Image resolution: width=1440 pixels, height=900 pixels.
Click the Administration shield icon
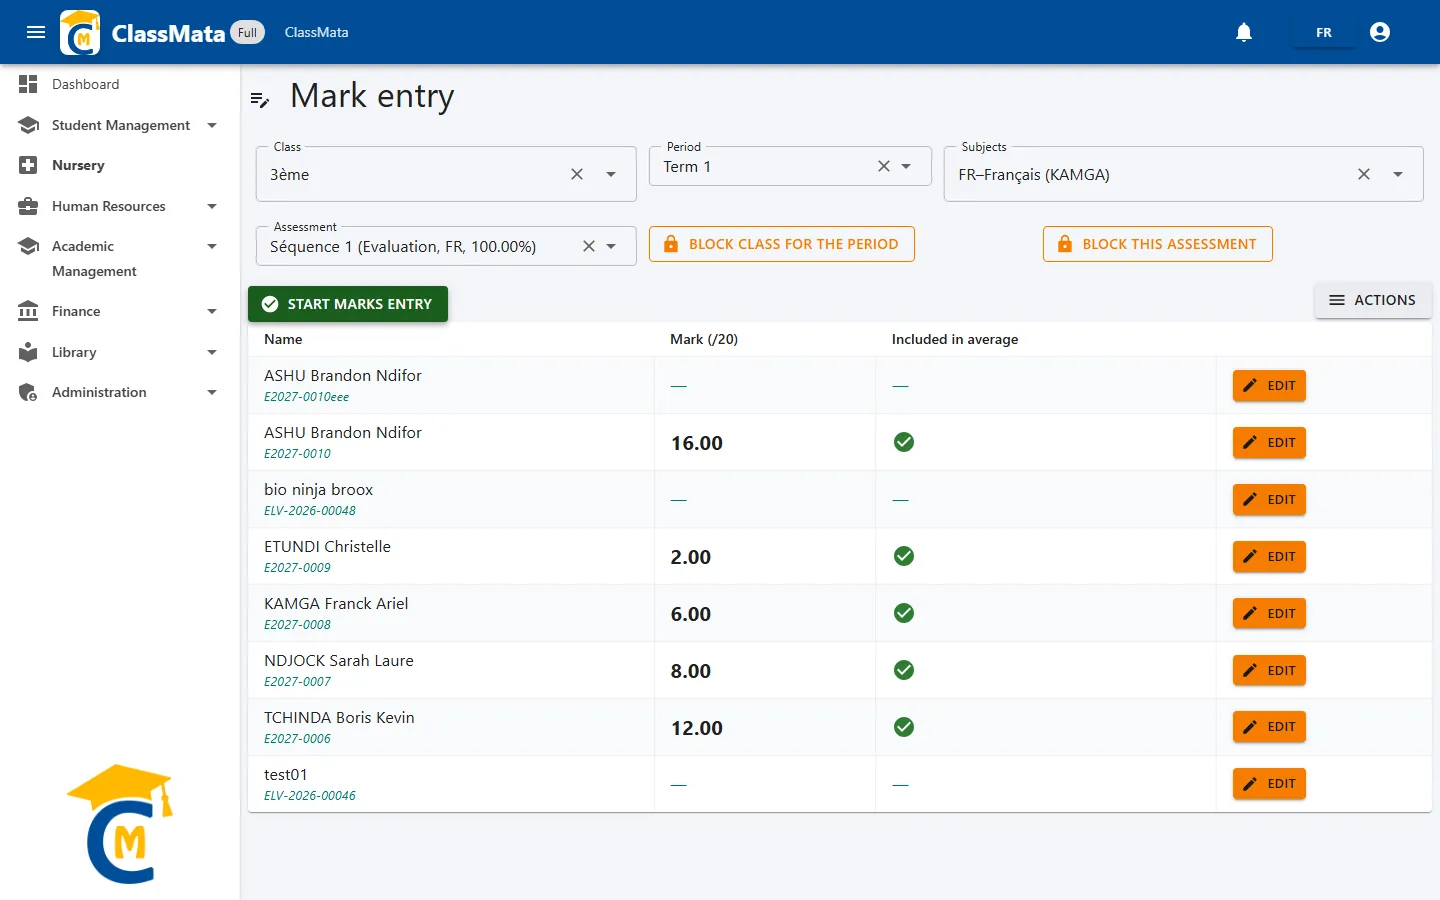[x=28, y=392]
